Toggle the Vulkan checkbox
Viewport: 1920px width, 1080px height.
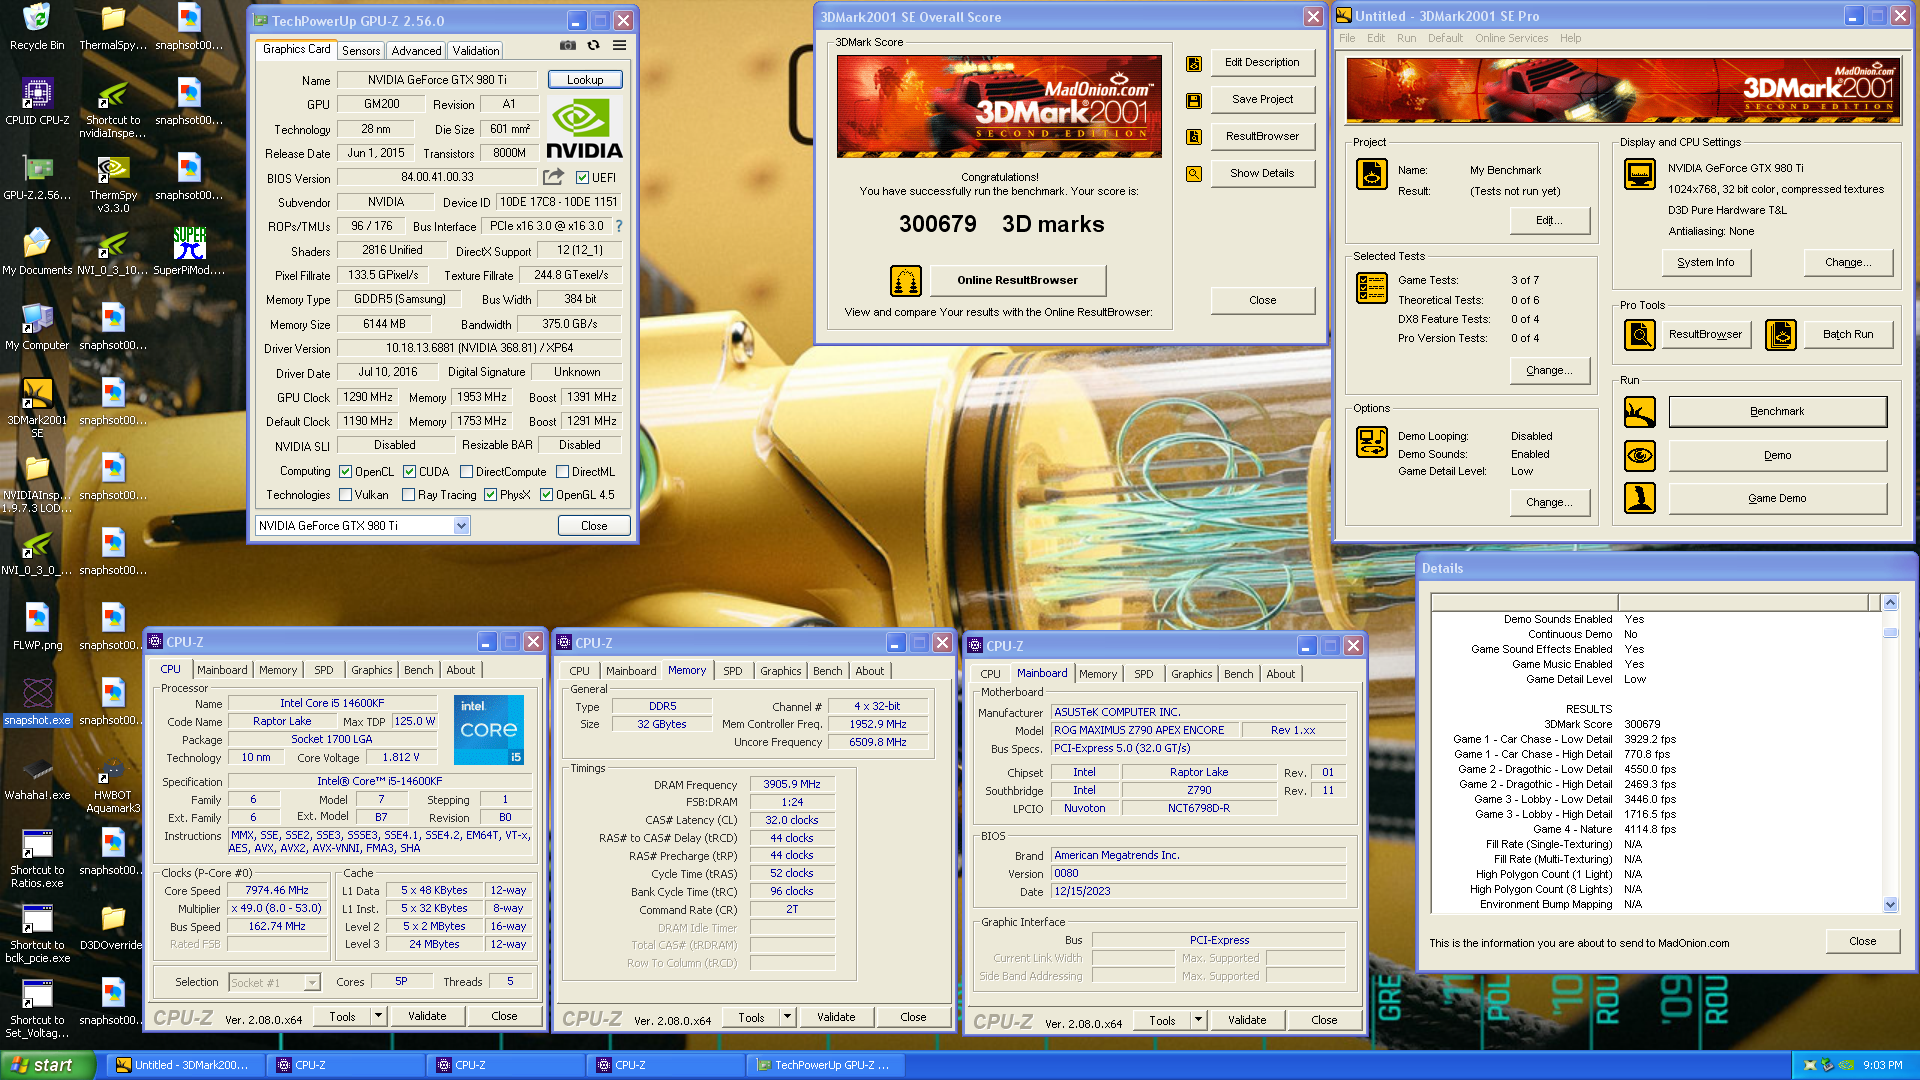[x=345, y=495]
